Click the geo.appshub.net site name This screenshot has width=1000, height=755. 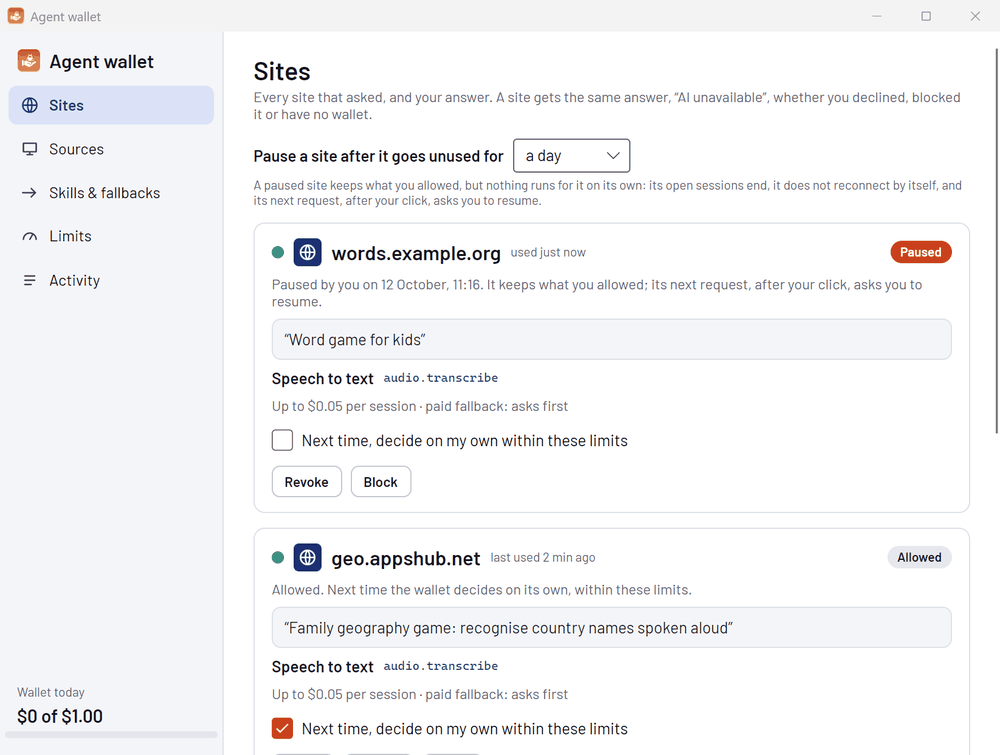406,559
